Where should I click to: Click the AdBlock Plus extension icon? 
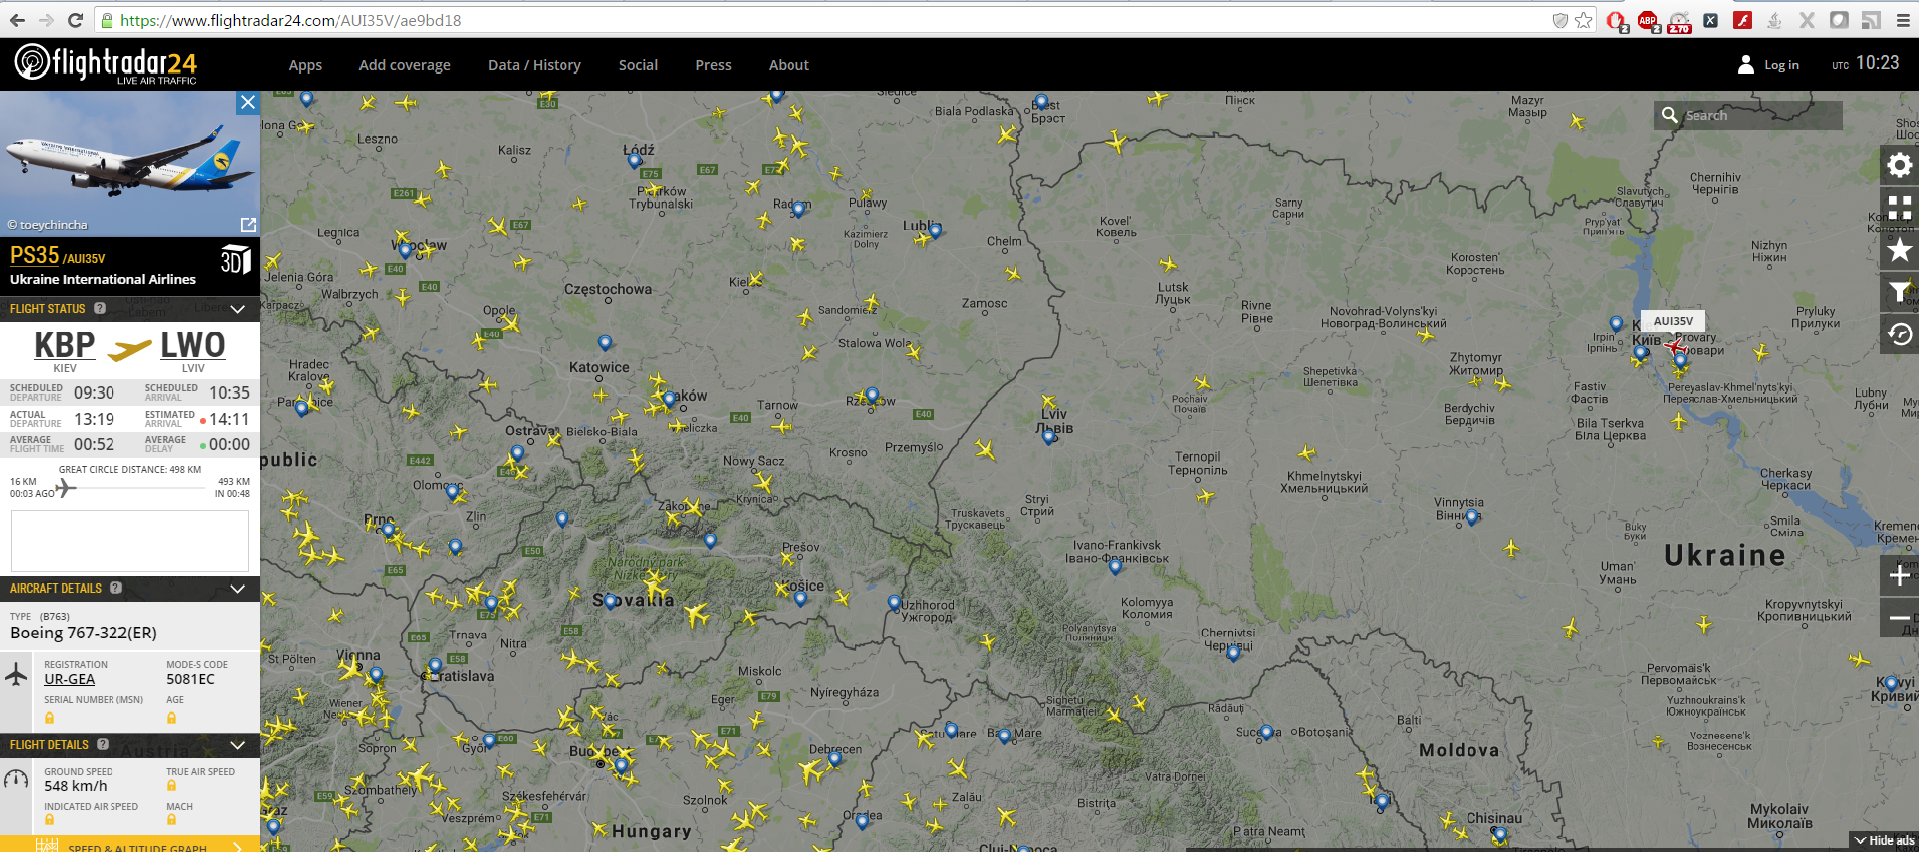point(1647,20)
